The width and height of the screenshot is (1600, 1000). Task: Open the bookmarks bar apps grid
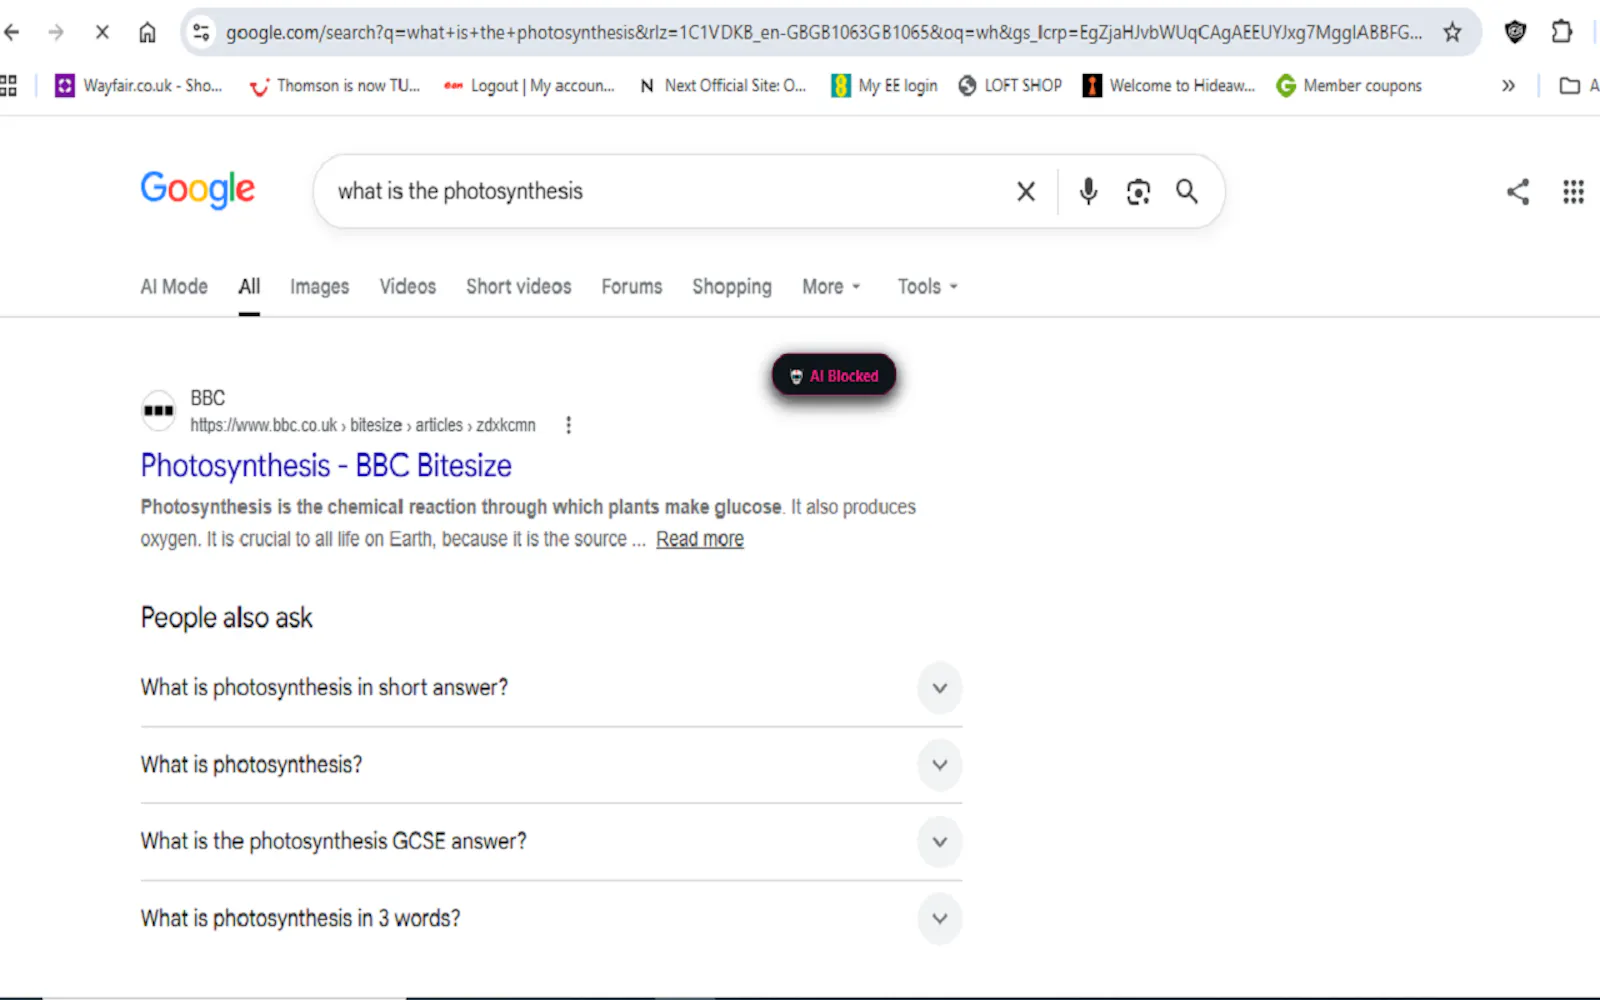(x=9, y=86)
